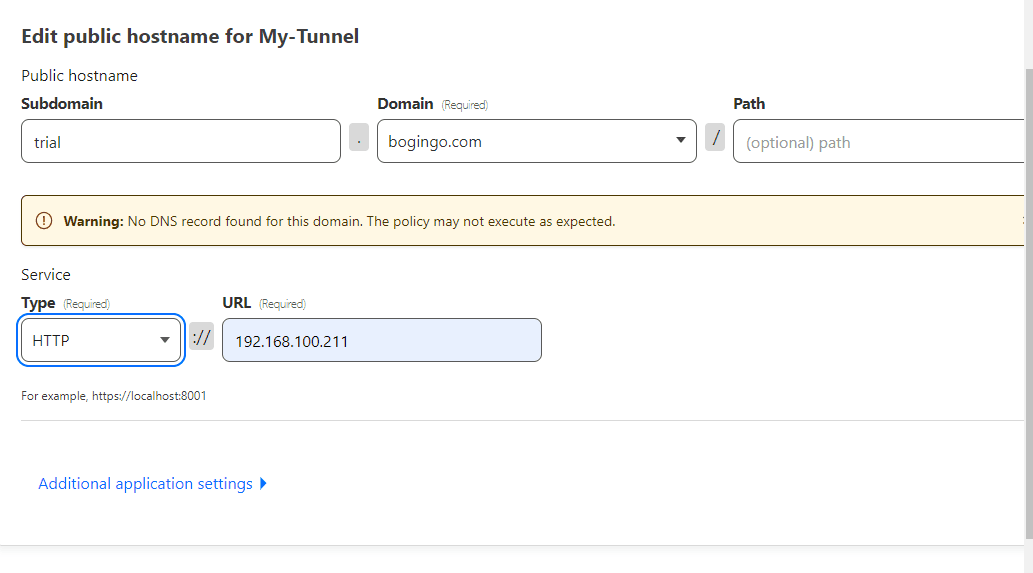Image resolution: width=1033 pixels, height=573 pixels.
Task: Open the service Type dropdown set to HTTP
Action: point(101,340)
